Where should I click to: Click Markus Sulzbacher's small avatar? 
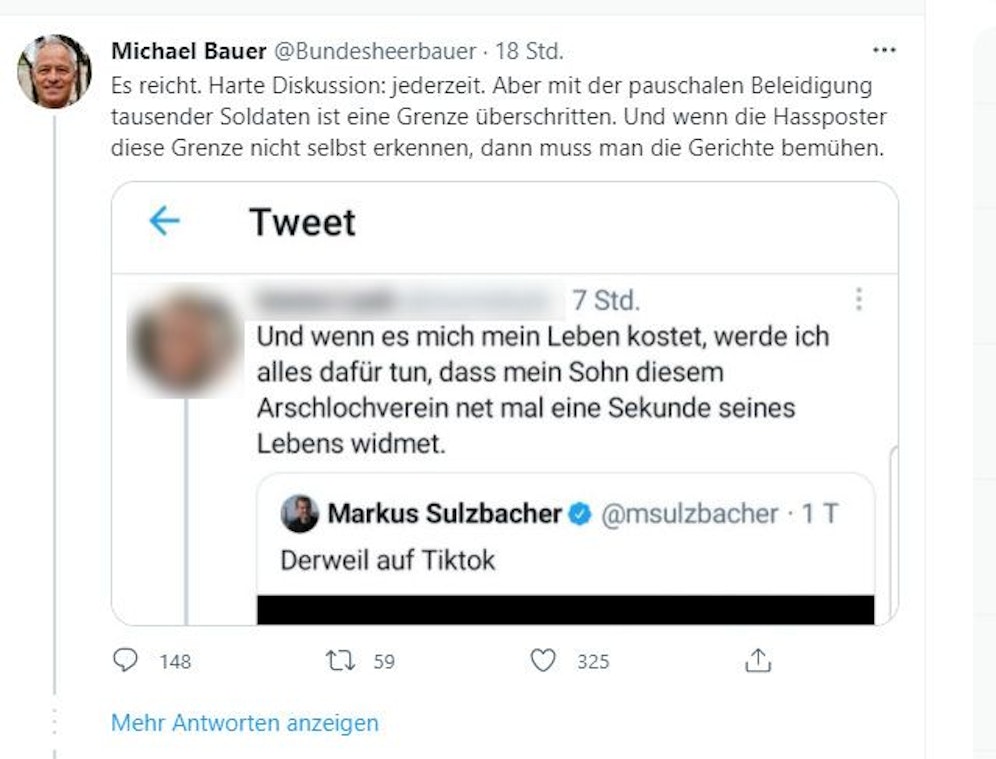[299, 514]
